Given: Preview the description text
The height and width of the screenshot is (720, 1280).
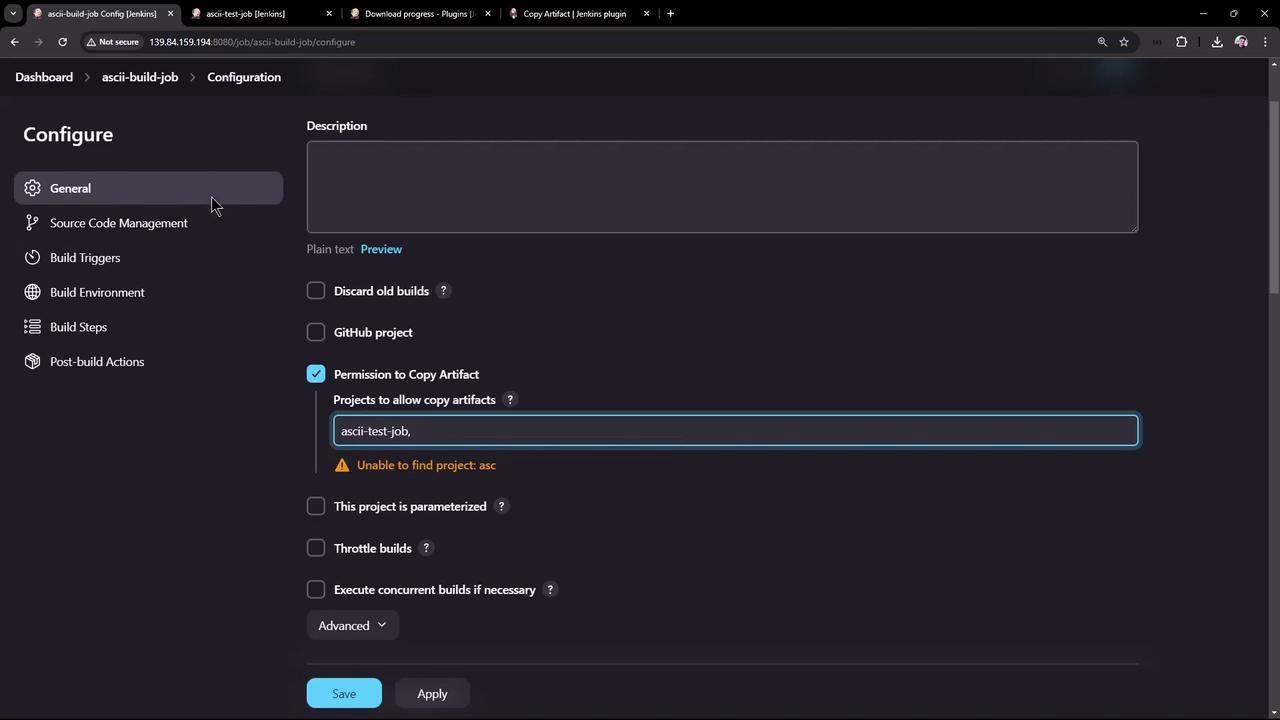Looking at the screenshot, I should (x=381, y=249).
